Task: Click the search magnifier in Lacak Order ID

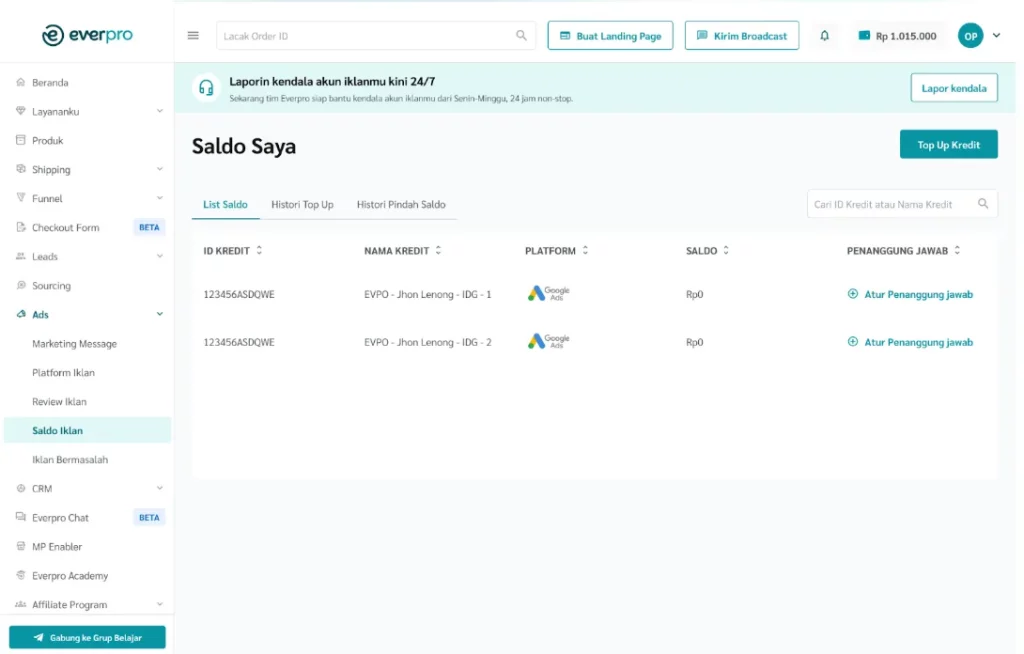Action: coord(521,36)
